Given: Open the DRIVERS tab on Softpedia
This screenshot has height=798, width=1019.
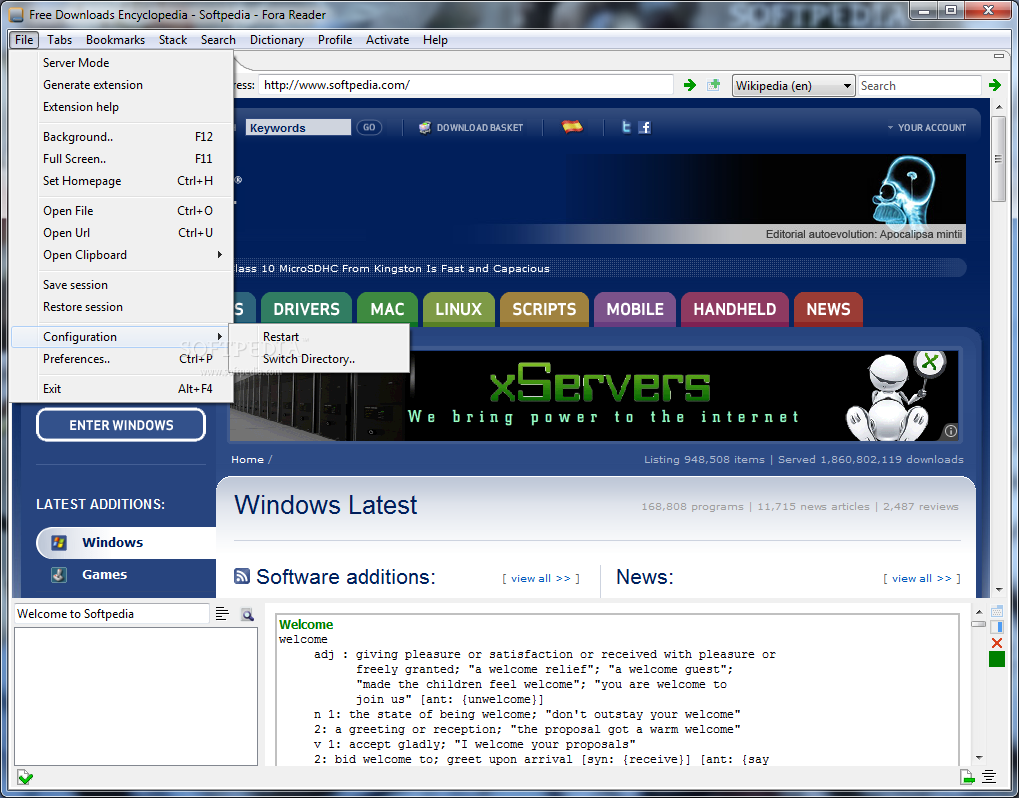Looking at the screenshot, I should [306, 309].
